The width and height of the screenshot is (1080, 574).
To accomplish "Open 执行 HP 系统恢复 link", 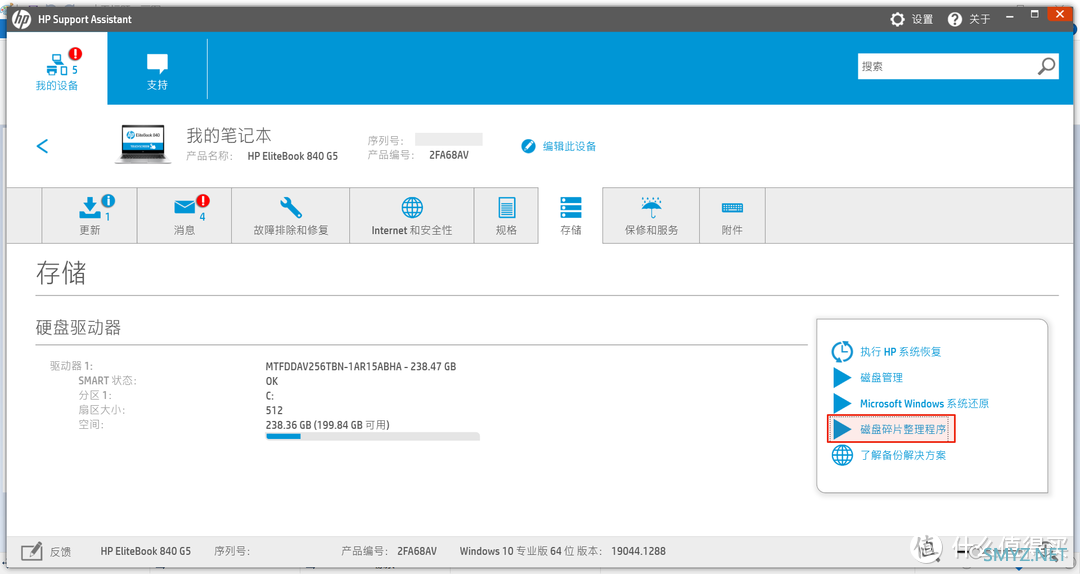I will coord(900,351).
